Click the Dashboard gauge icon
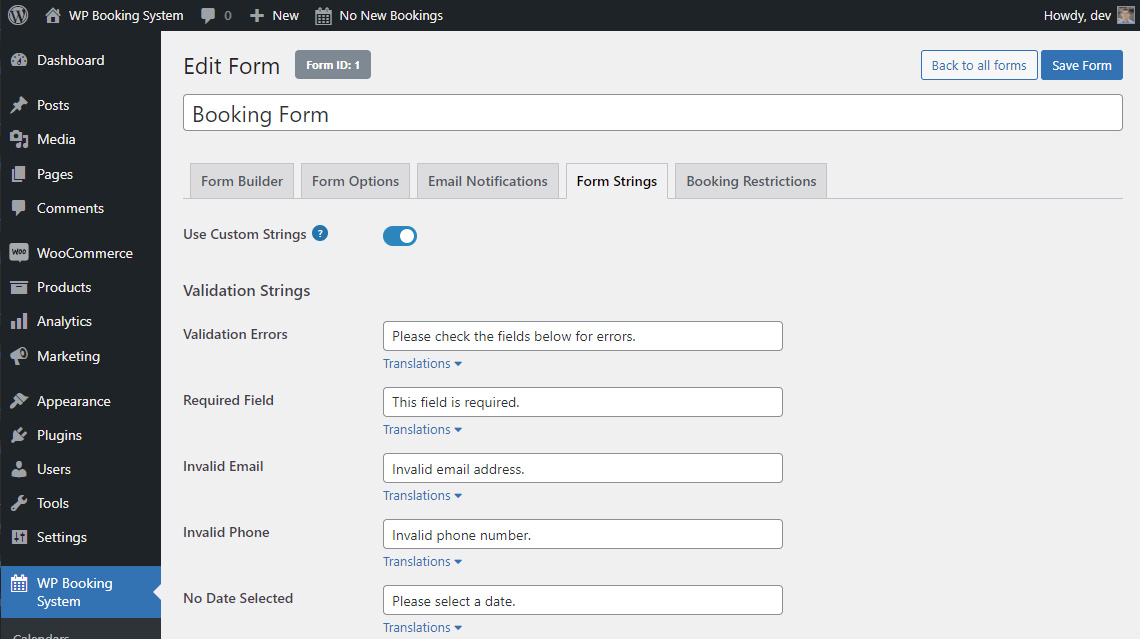 click(20, 60)
